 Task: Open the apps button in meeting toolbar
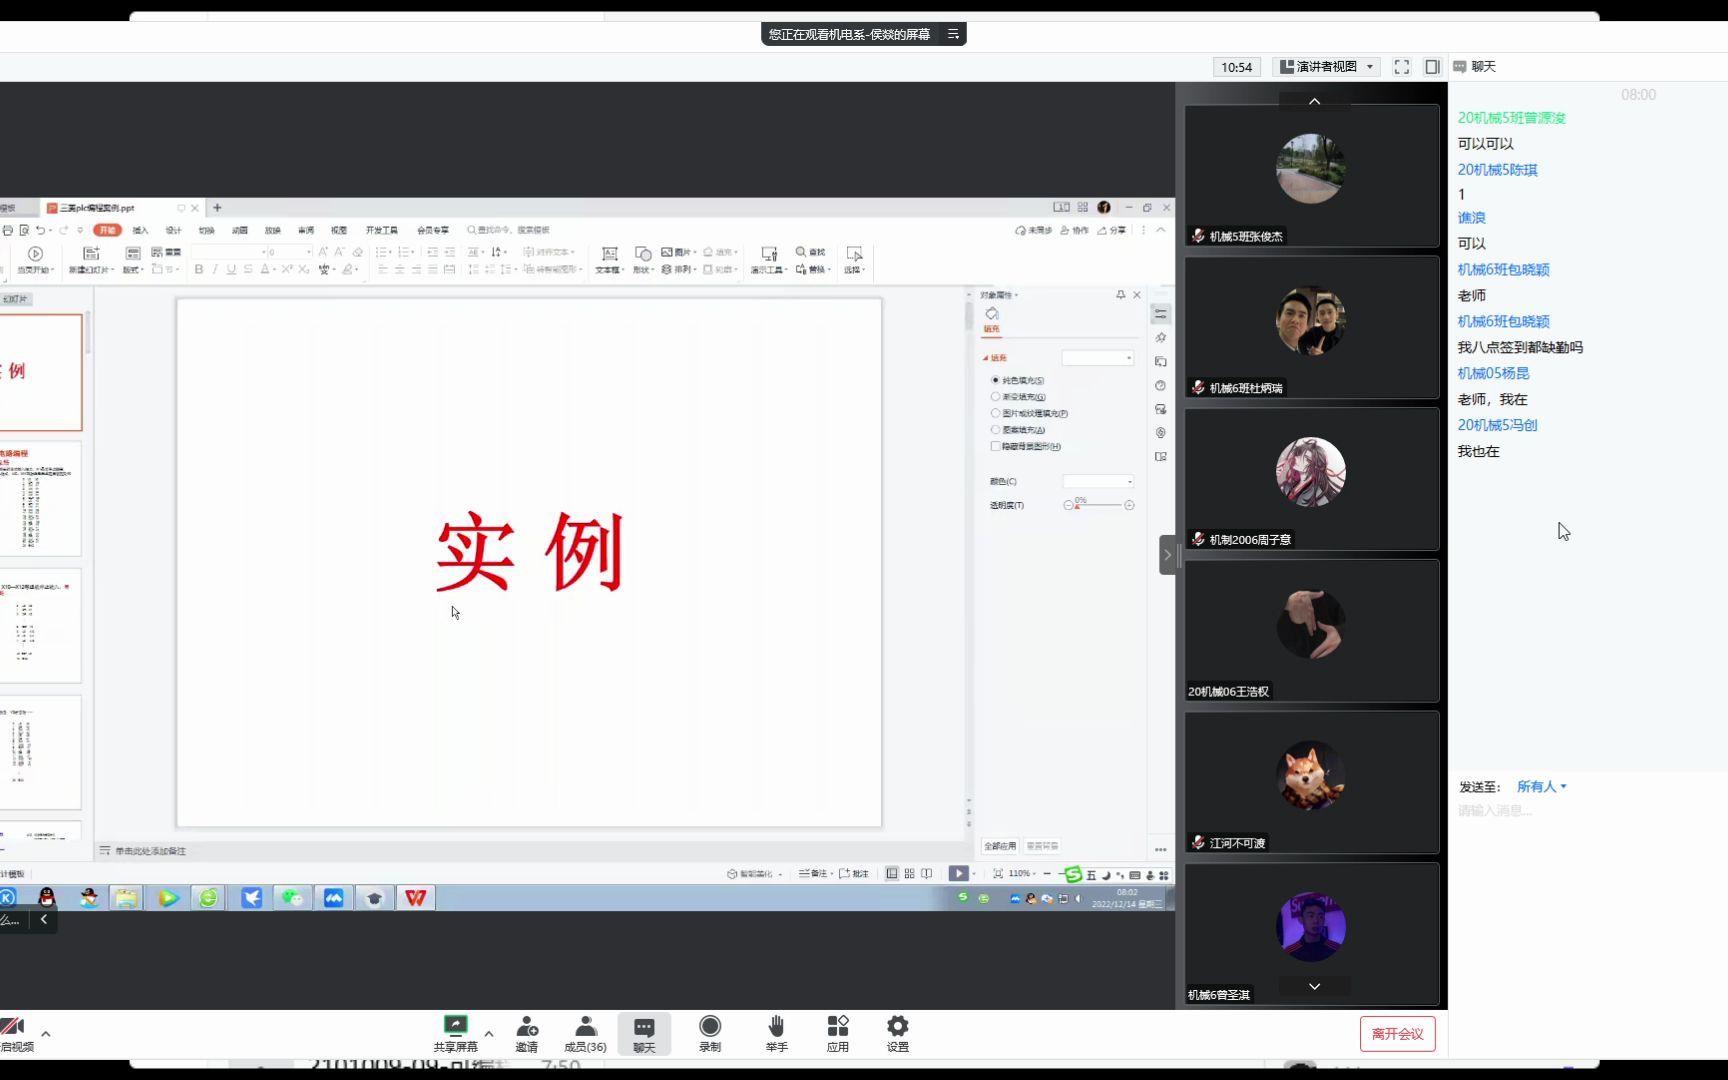coord(838,1034)
